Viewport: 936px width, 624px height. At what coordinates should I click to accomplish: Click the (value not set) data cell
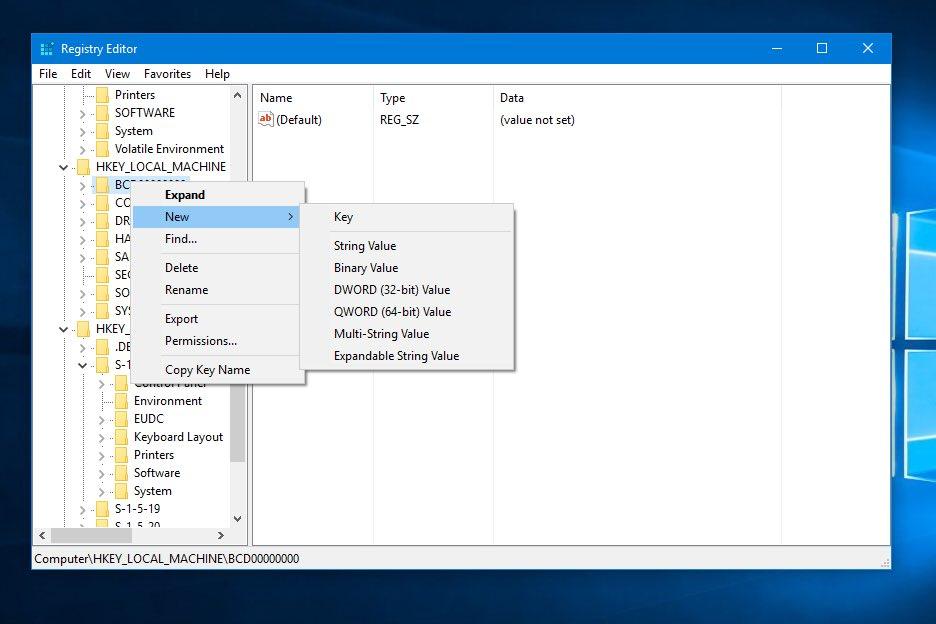click(537, 119)
